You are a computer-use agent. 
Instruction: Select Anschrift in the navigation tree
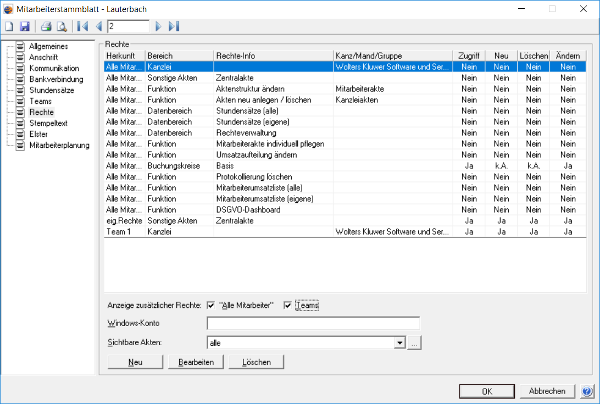(x=44, y=57)
